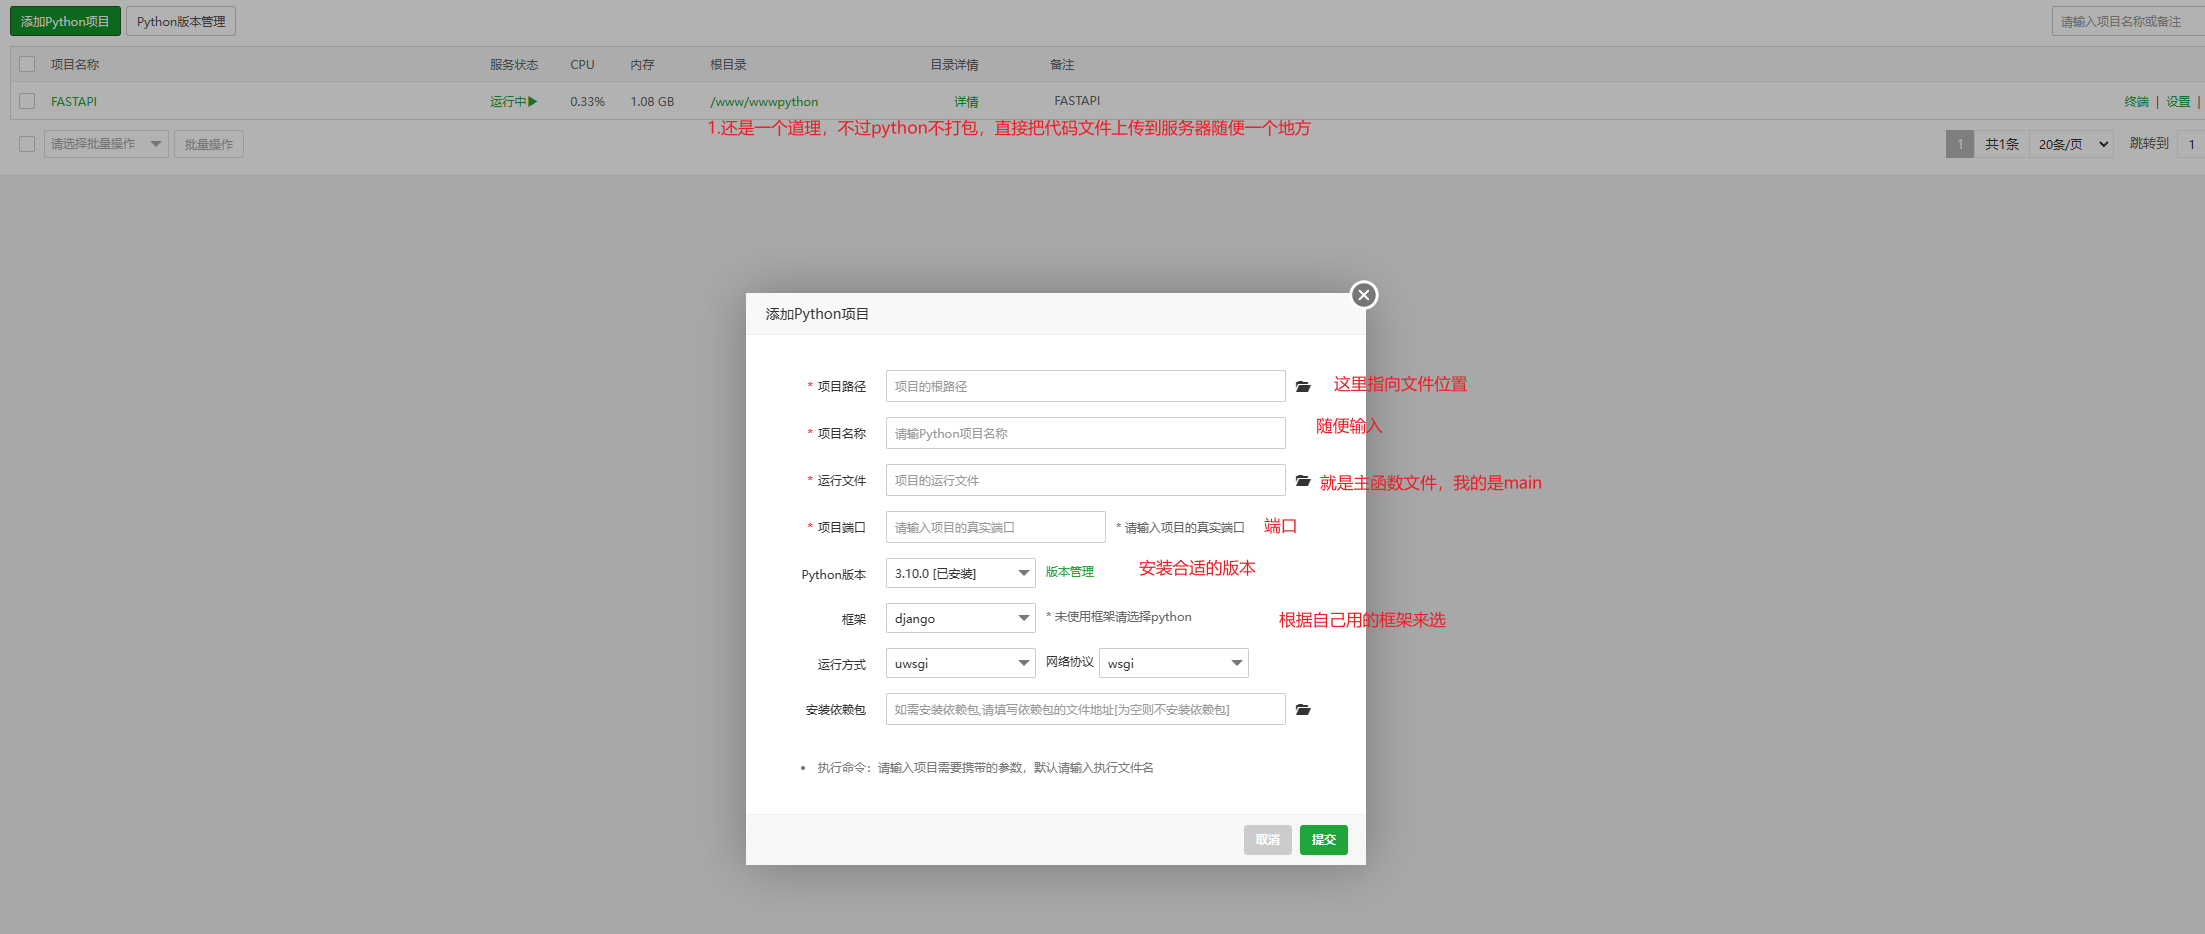Focus the 运行文件 input field
The image size is (2205, 934).
(x=1085, y=480)
